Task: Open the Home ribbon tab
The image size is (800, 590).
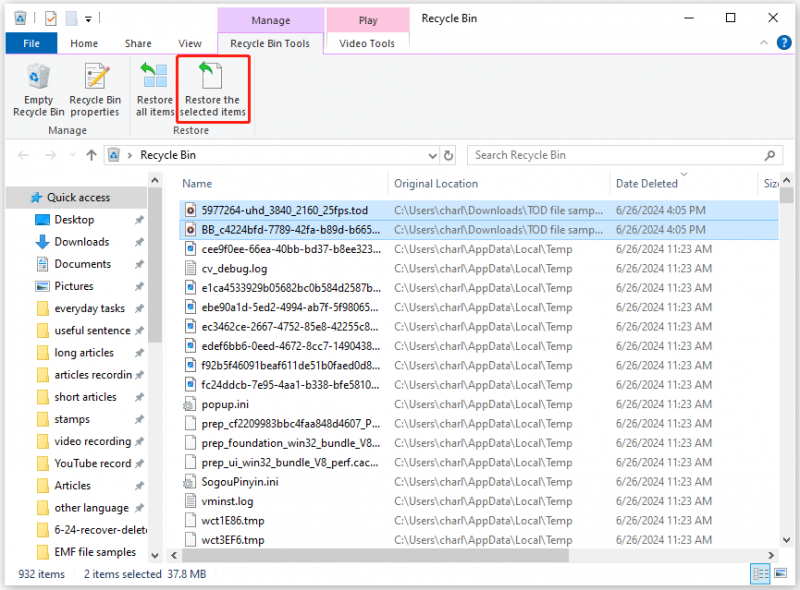Action: pyautogui.click(x=84, y=43)
